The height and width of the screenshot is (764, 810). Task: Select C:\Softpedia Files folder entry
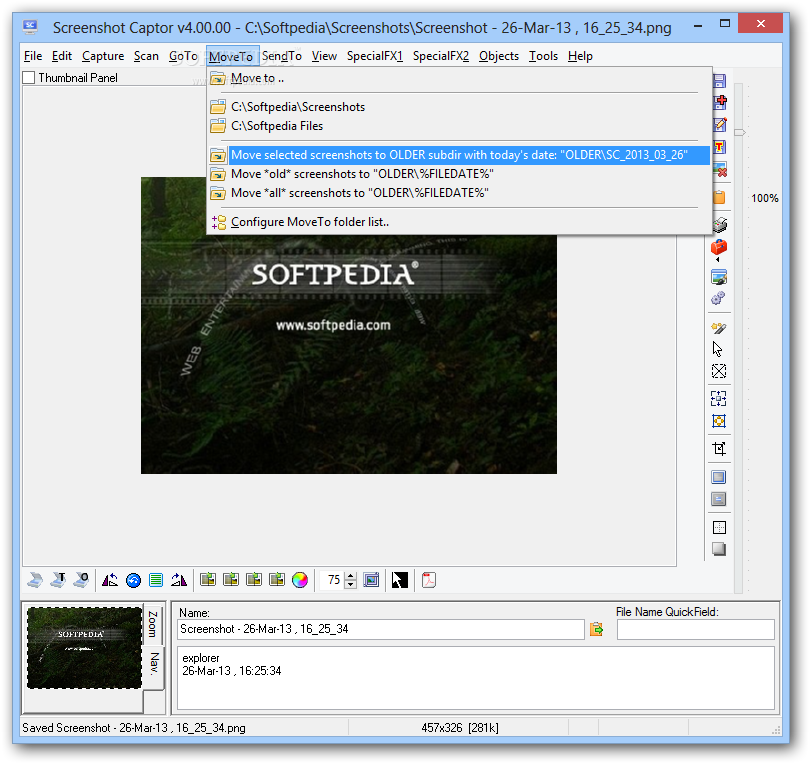pos(459,126)
